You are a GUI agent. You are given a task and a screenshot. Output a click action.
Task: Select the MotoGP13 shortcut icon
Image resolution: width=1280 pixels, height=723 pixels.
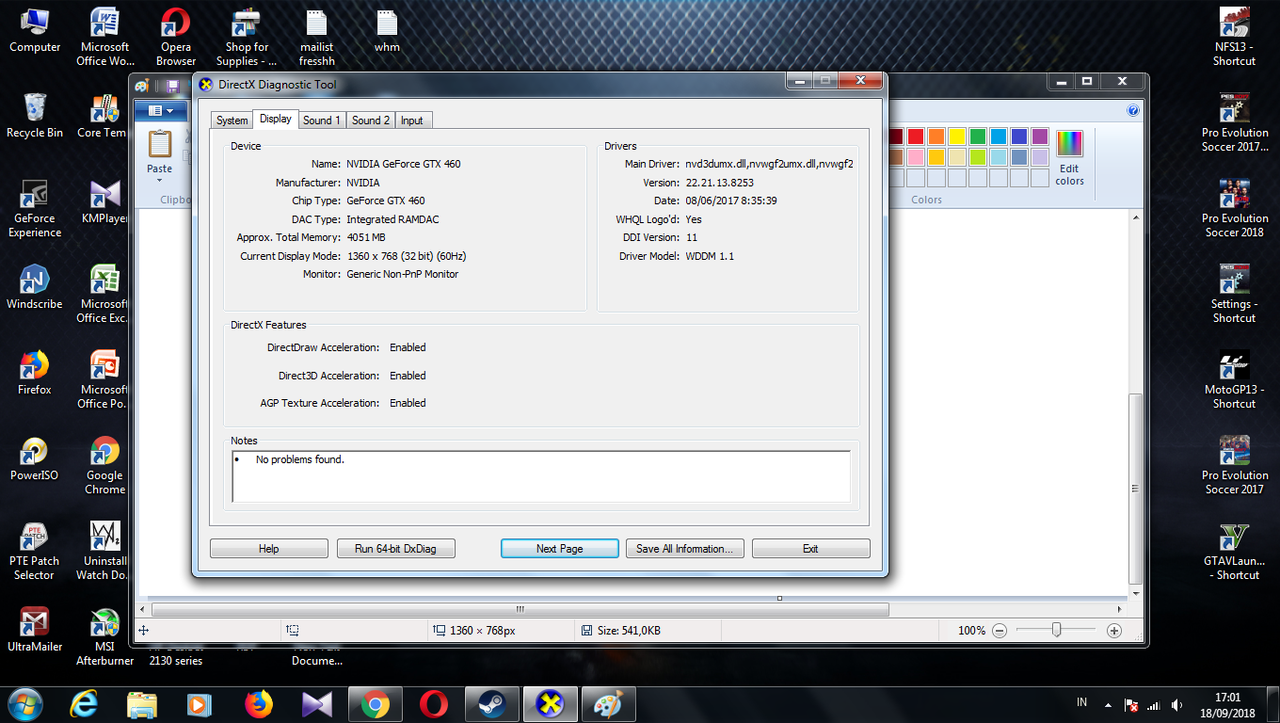(1234, 380)
